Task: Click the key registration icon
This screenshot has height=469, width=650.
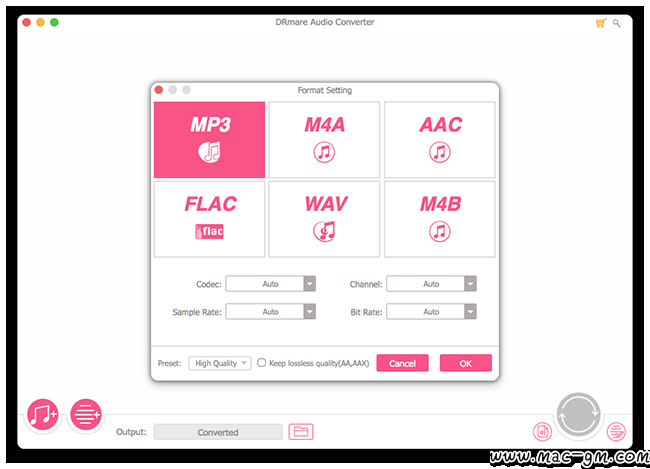Action: (x=617, y=23)
